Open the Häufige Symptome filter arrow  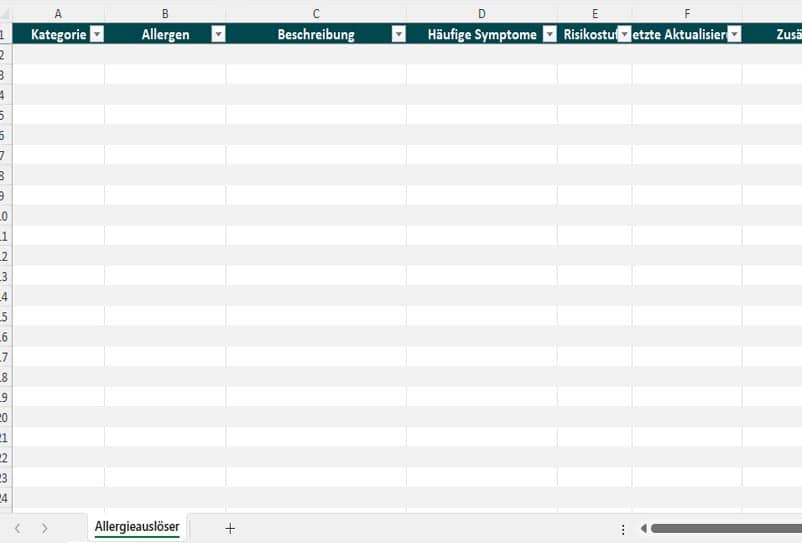coord(549,34)
